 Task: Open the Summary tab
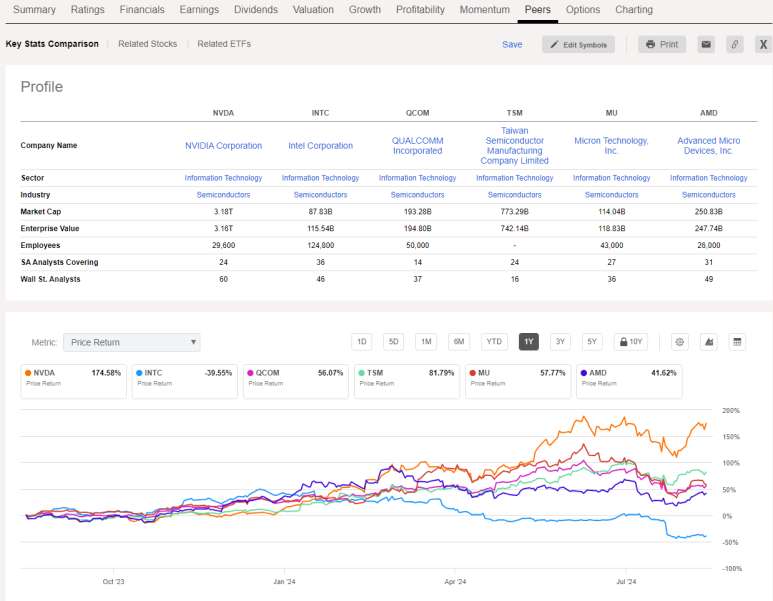(x=34, y=9)
